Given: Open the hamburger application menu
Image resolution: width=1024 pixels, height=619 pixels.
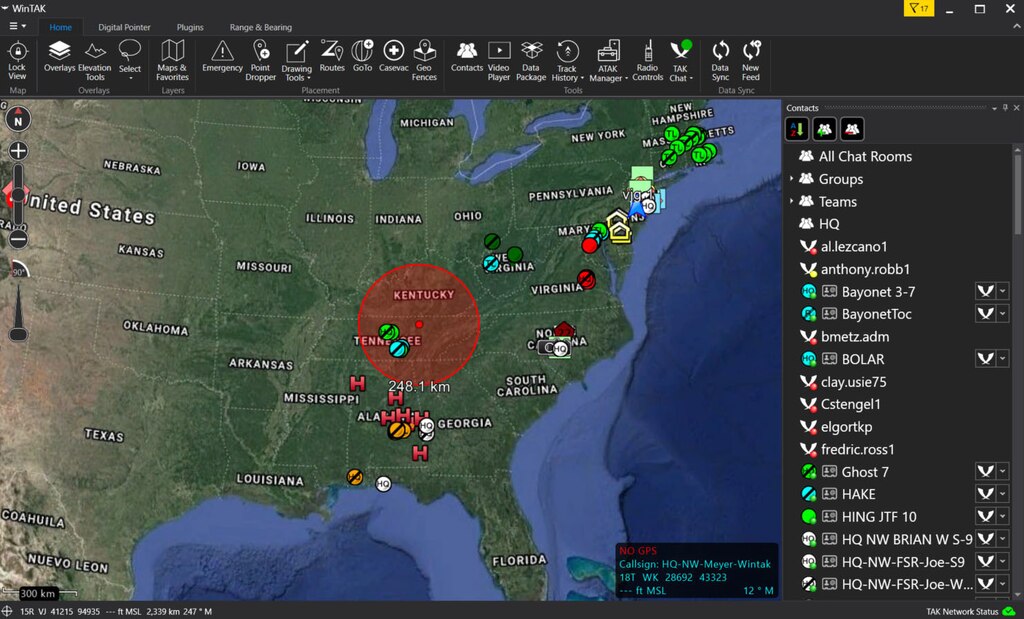Looking at the screenshot, I should pyautogui.click(x=18, y=26).
